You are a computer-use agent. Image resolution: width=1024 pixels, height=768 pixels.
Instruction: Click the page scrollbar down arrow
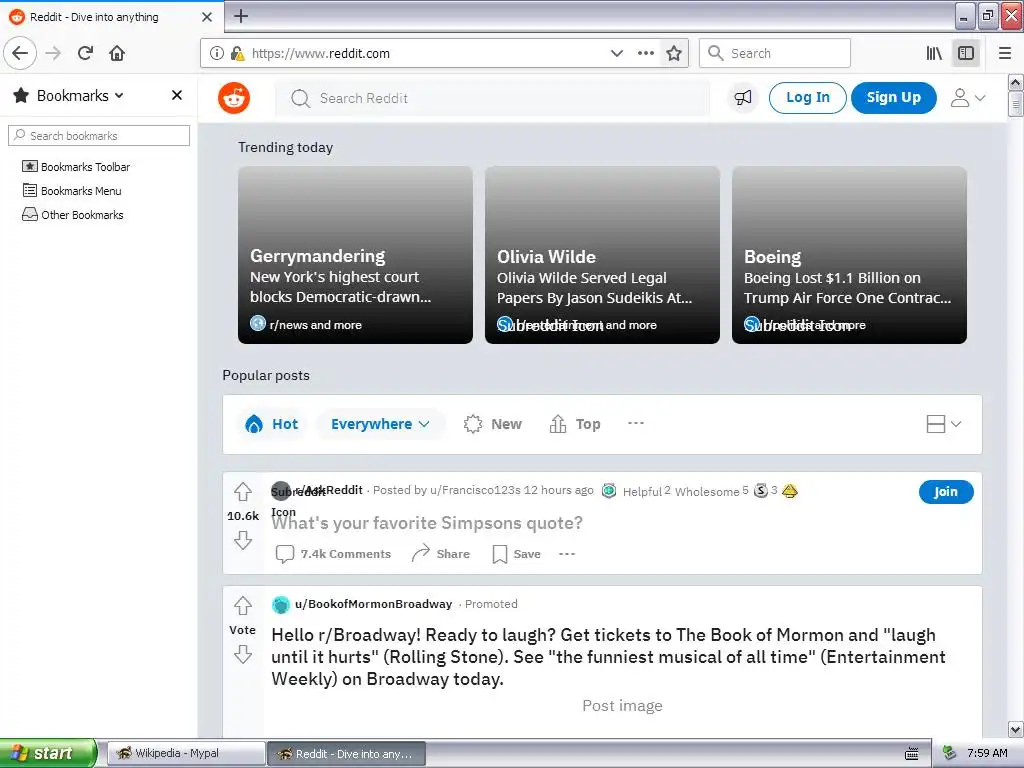[1015, 729]
